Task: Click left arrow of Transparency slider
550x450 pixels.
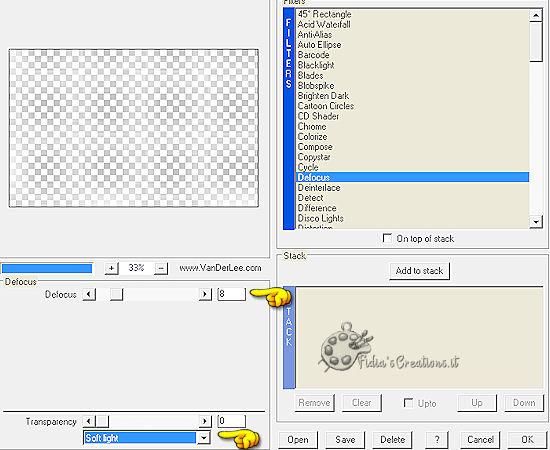Action: 89,421
